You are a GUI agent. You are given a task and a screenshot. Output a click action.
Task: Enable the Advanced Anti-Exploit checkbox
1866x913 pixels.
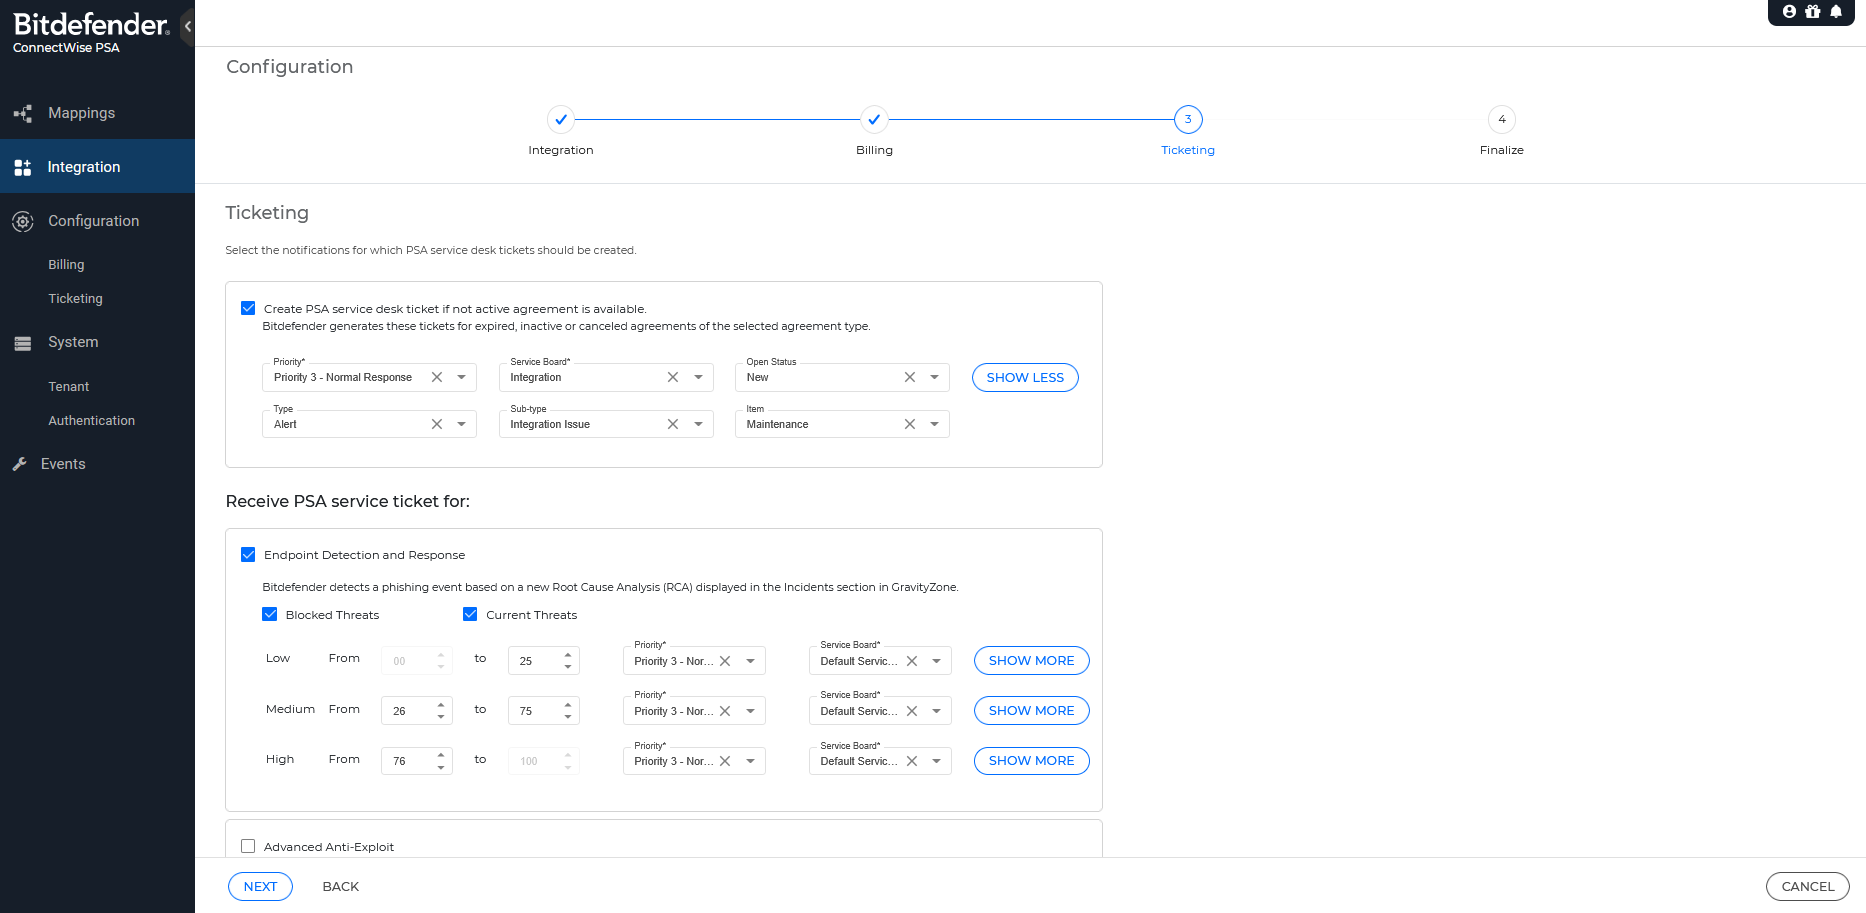click(248, 846)
